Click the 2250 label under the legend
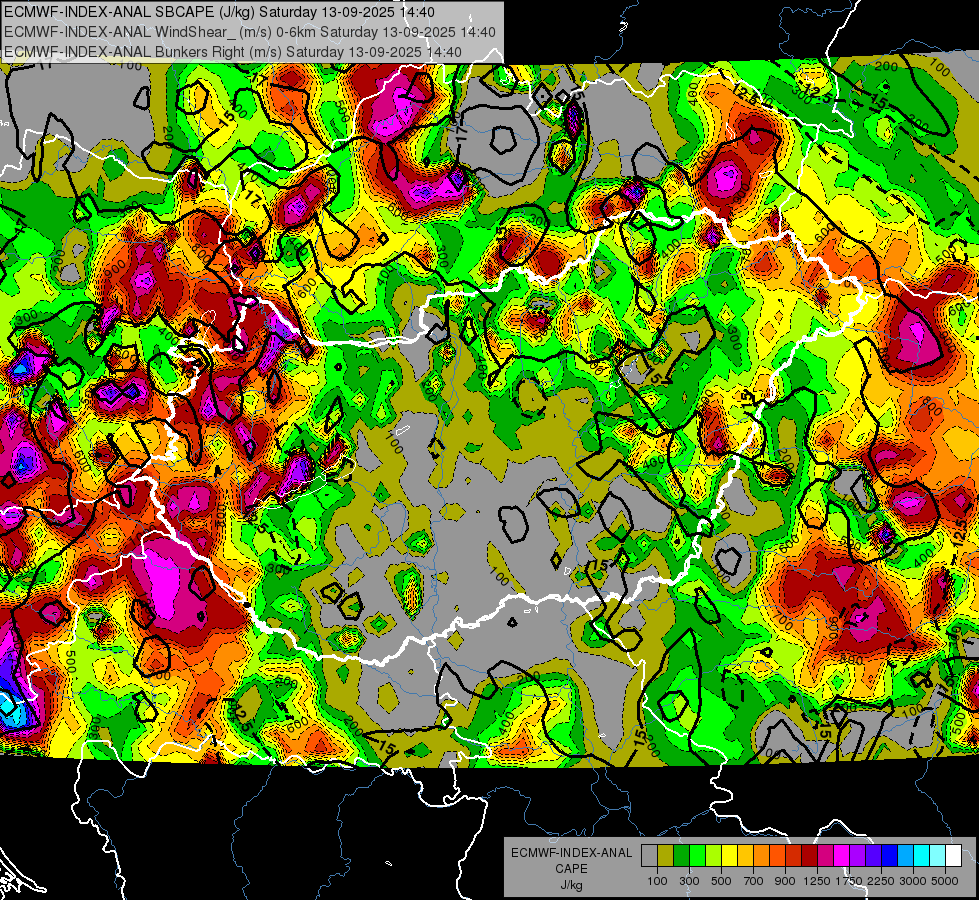 [x=880, y=881]
